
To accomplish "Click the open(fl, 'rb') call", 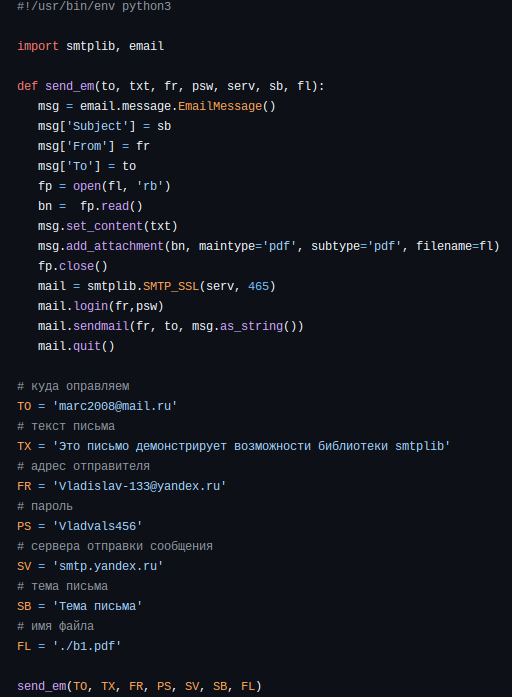I will pyautogui.click(x=122, y=186).
